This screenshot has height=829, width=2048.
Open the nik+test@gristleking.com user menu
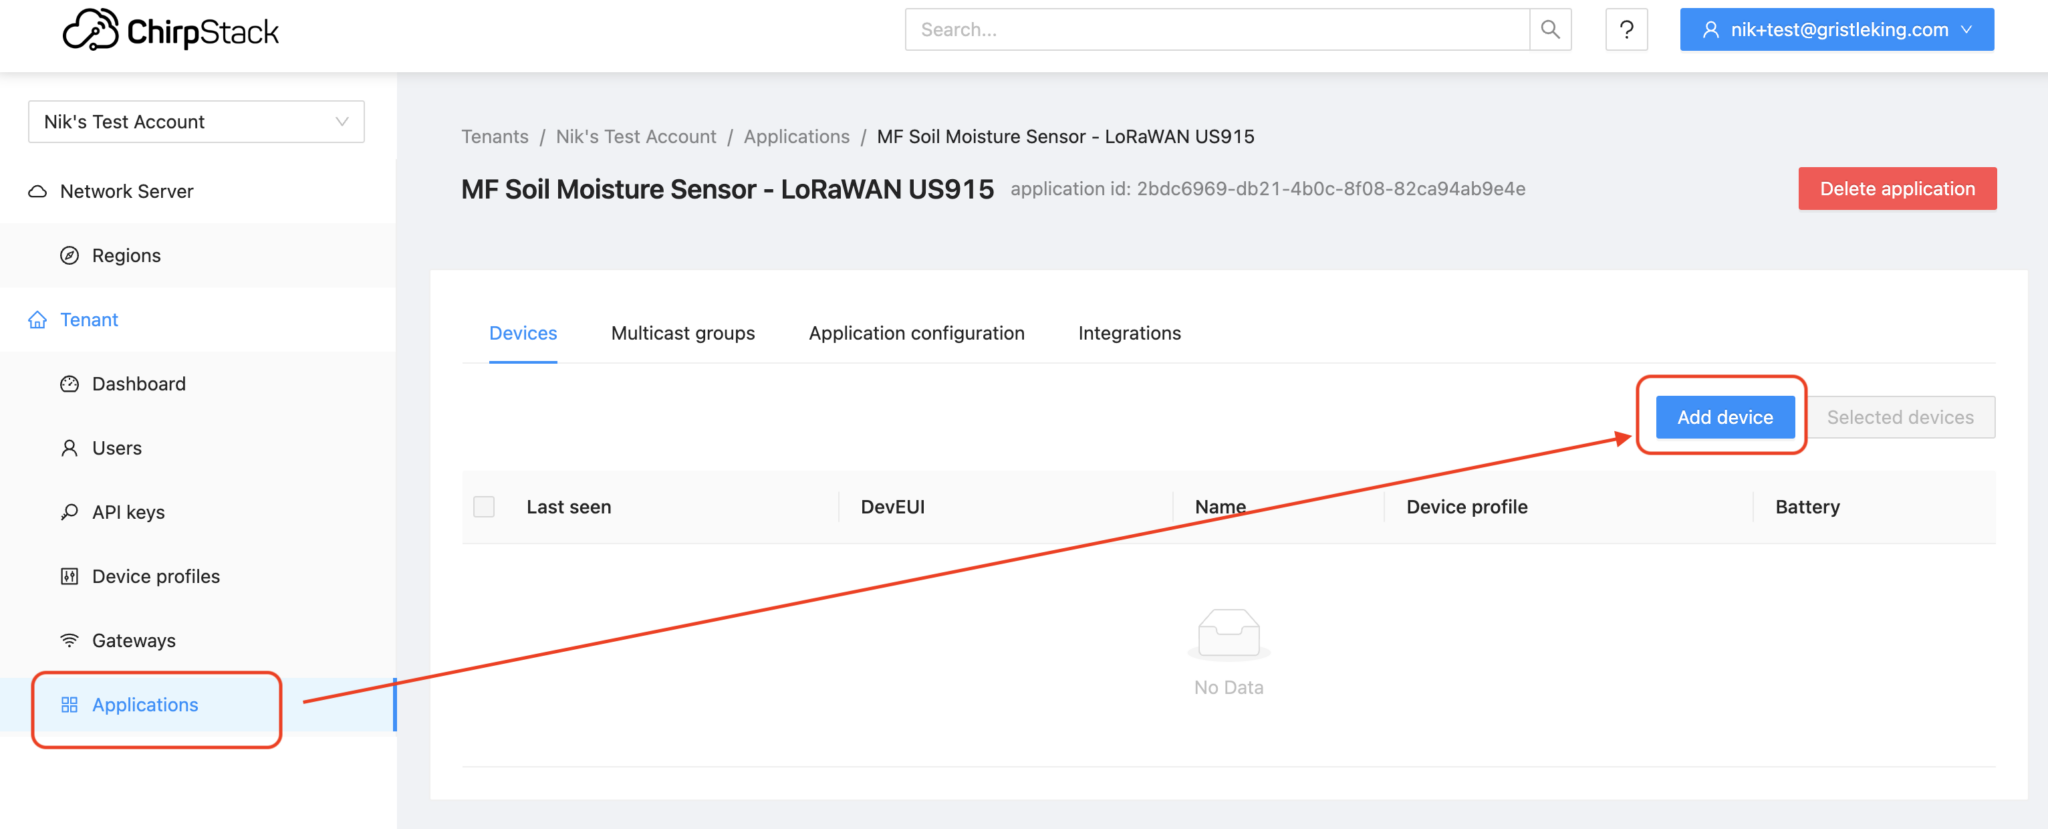pyautogui.click(x=1836, y=30)
